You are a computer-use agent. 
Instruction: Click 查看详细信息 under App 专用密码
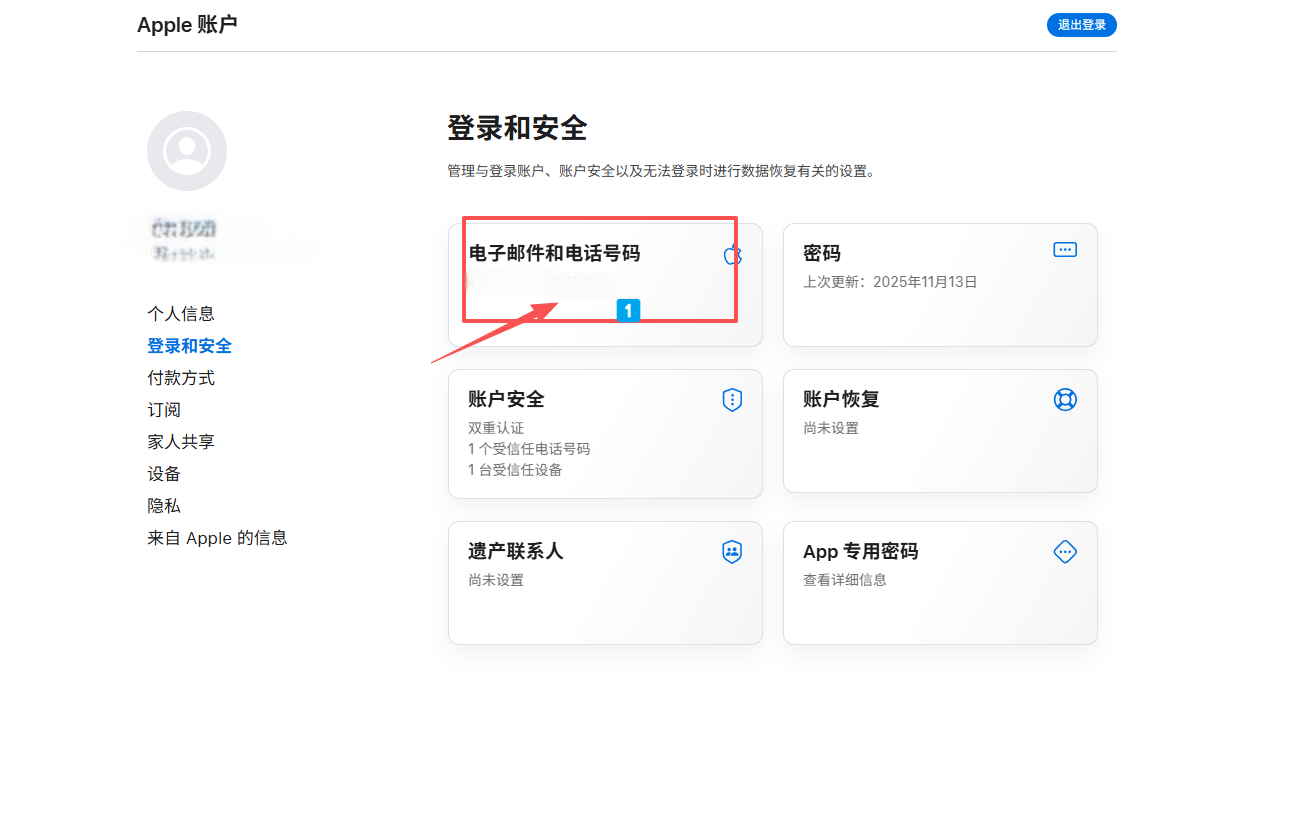click(x=844, y=580)
